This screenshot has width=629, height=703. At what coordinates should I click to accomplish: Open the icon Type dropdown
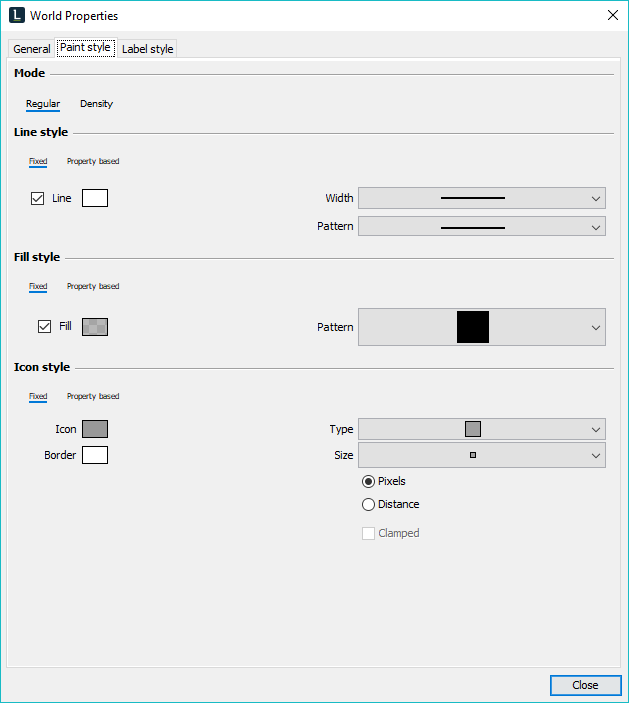coord(481,429)
